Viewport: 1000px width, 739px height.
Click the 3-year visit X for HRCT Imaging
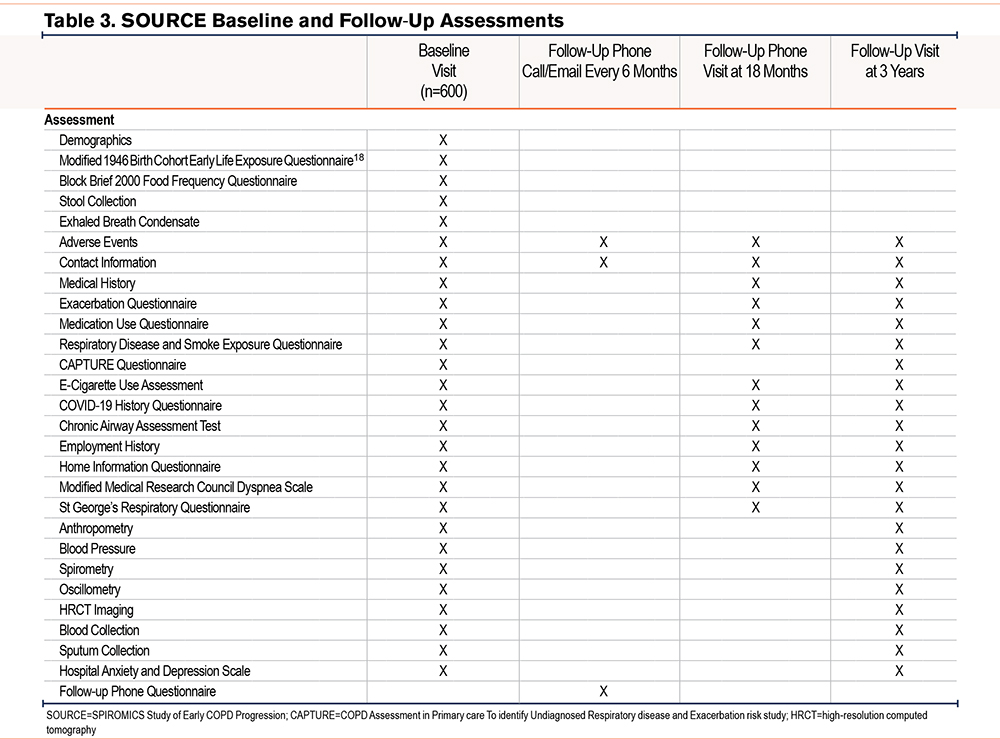point(899,610)
